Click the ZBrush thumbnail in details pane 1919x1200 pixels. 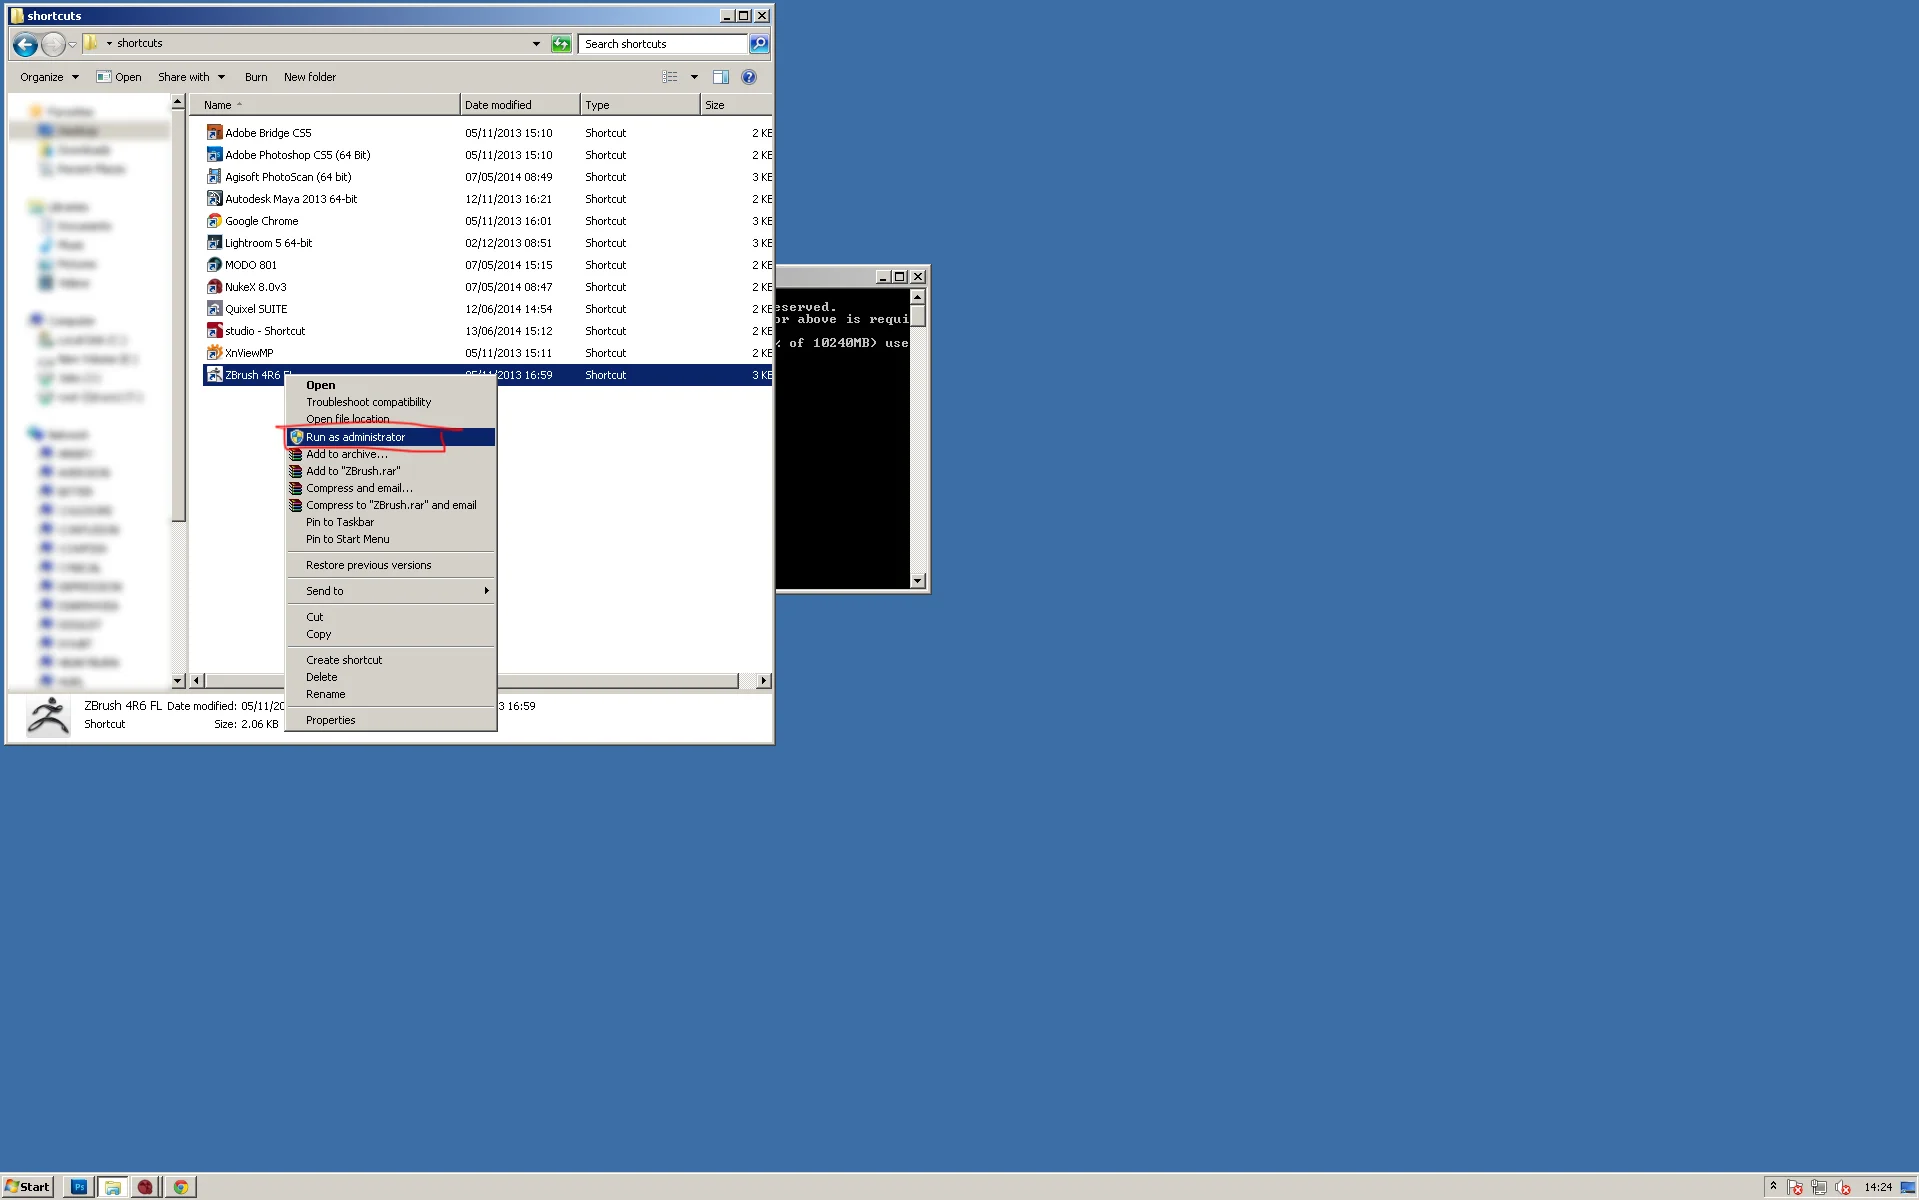point(48,715)
